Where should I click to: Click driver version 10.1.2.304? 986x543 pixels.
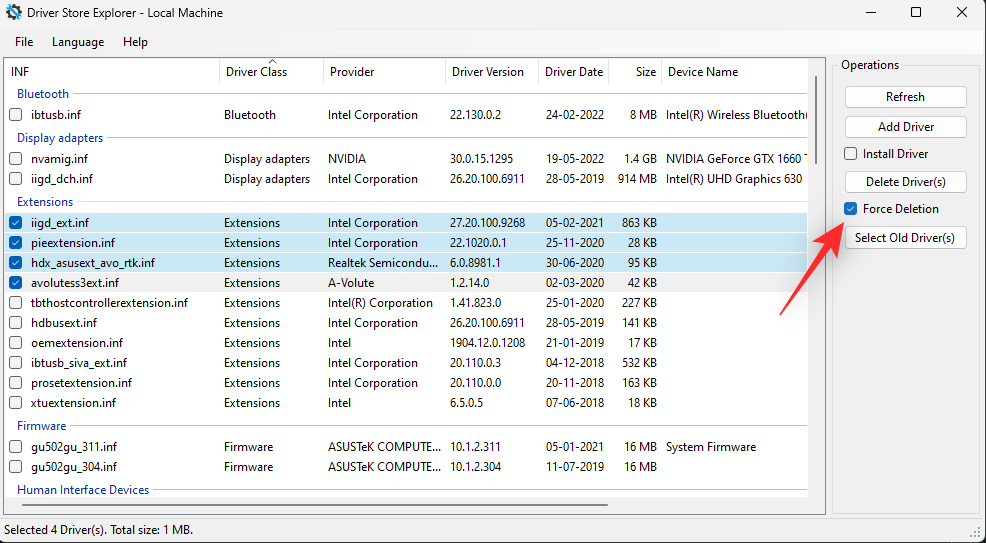click(x=475, y=468)
